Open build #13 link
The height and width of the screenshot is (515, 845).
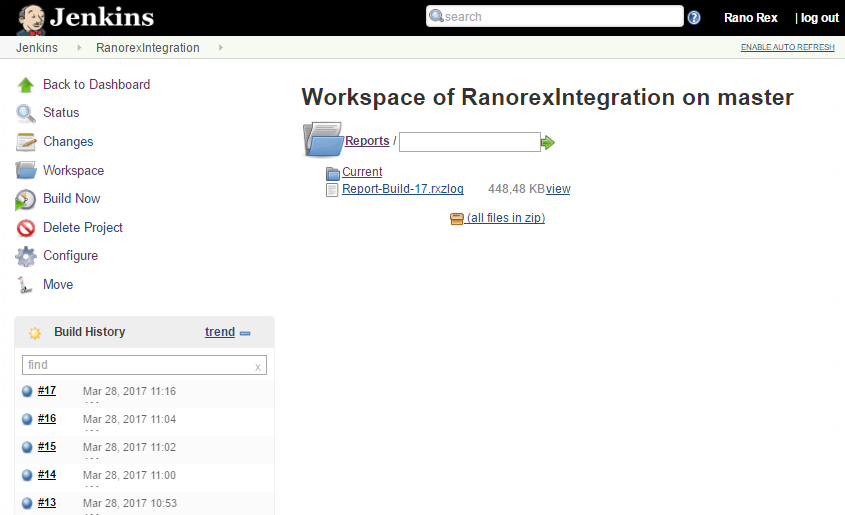point(47,503)
